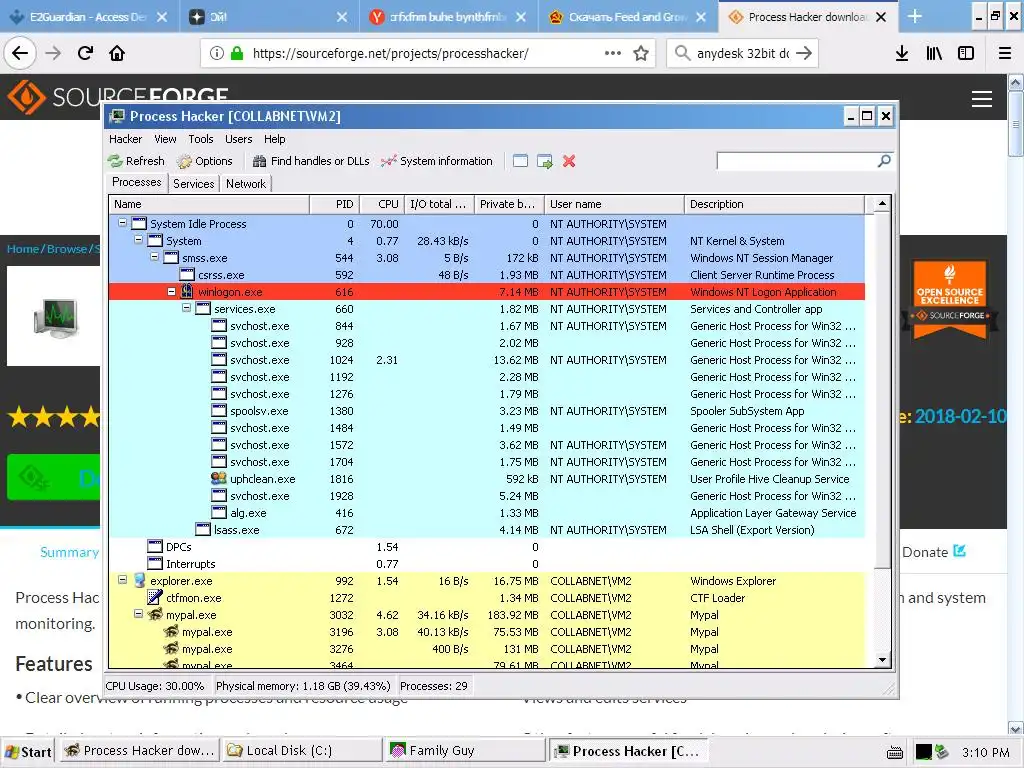Click the Donate link on SourceForge
The image size is (1024, 768).
pos(934,552)
